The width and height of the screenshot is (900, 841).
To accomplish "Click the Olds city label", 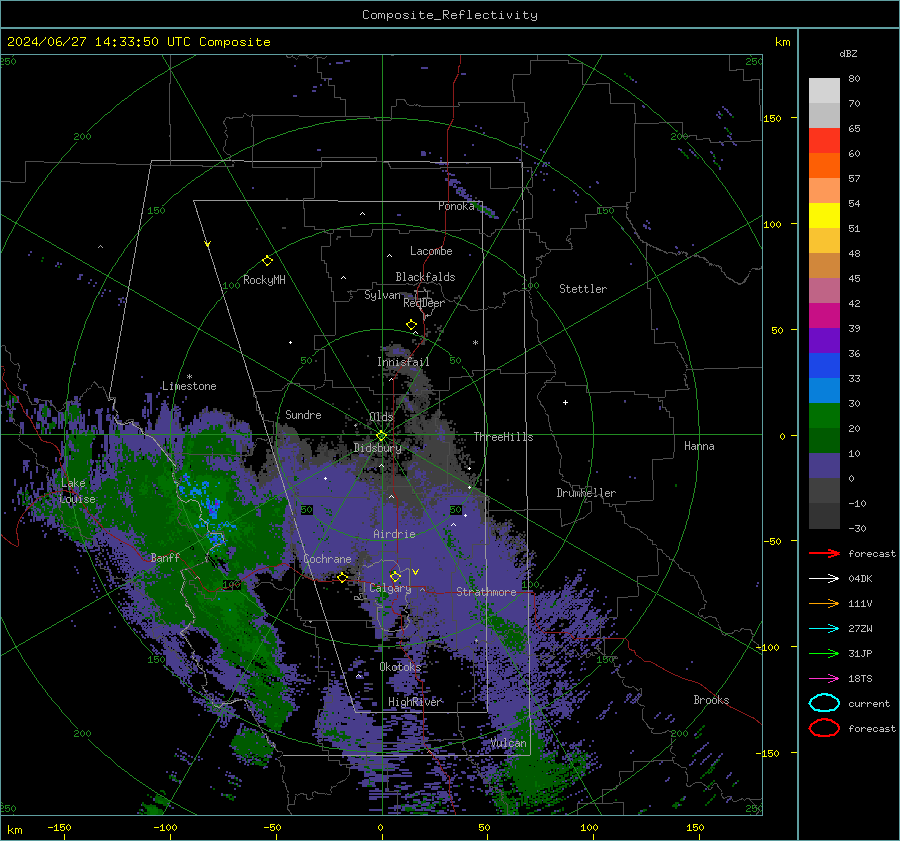I will (381, 417).
